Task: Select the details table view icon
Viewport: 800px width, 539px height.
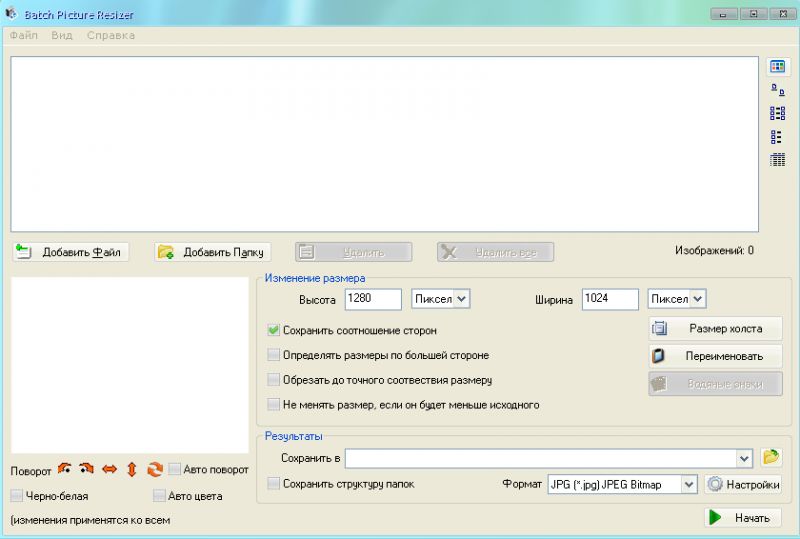Action: point(777,160)
